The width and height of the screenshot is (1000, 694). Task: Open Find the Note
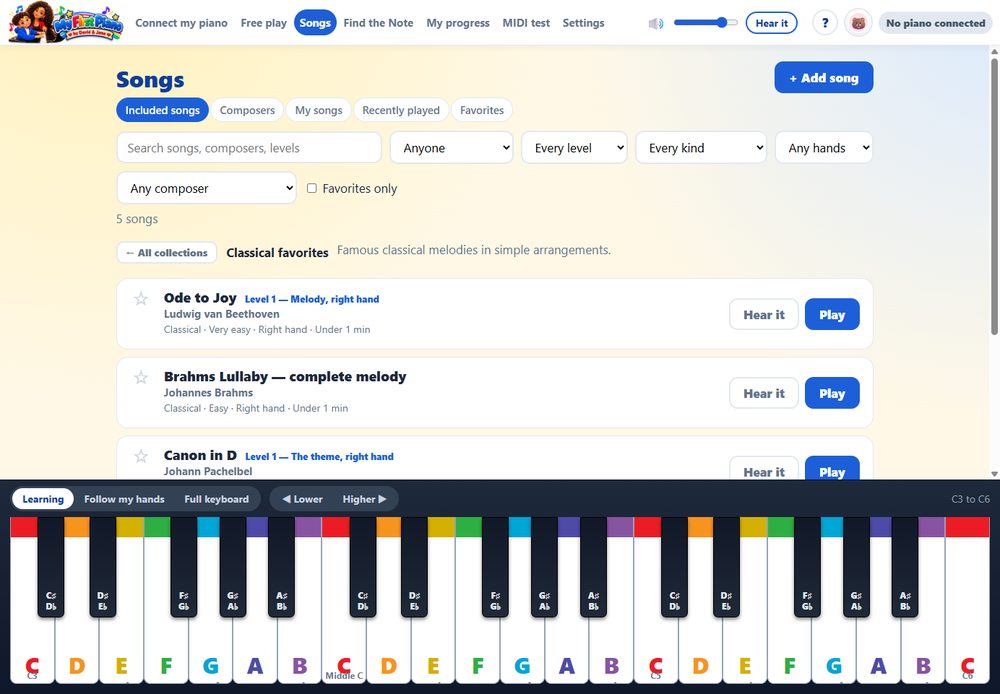pos(378,23)
